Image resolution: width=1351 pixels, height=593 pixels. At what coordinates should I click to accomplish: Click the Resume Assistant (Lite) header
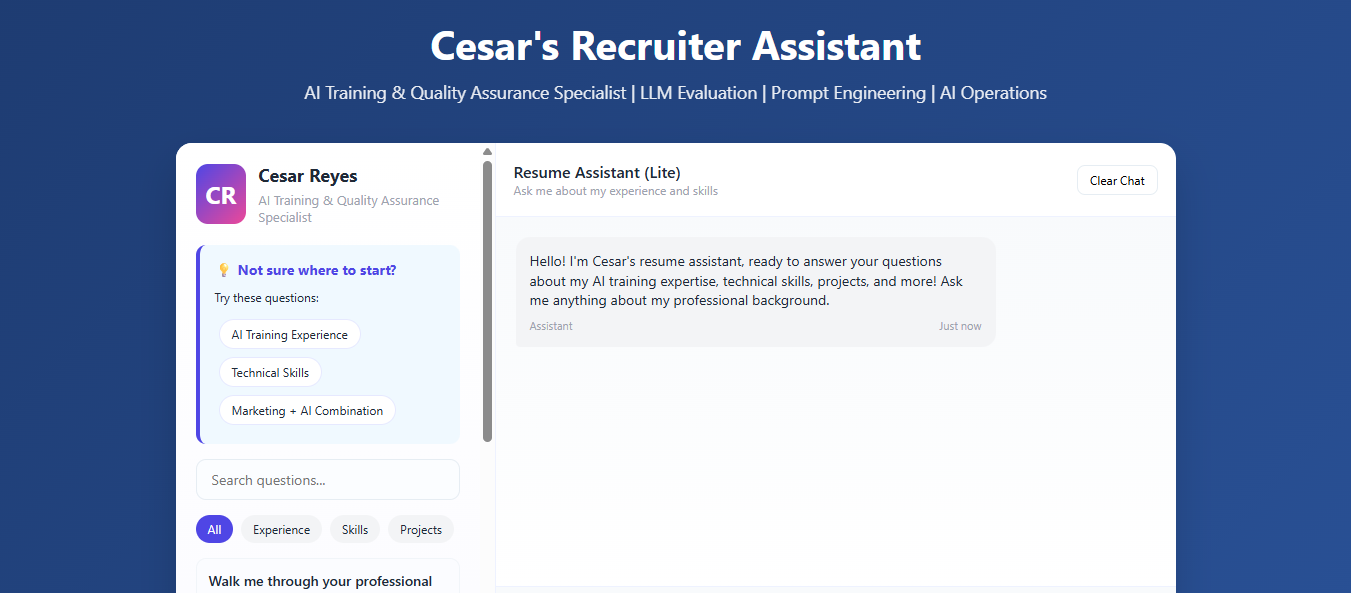click(596, 172)
